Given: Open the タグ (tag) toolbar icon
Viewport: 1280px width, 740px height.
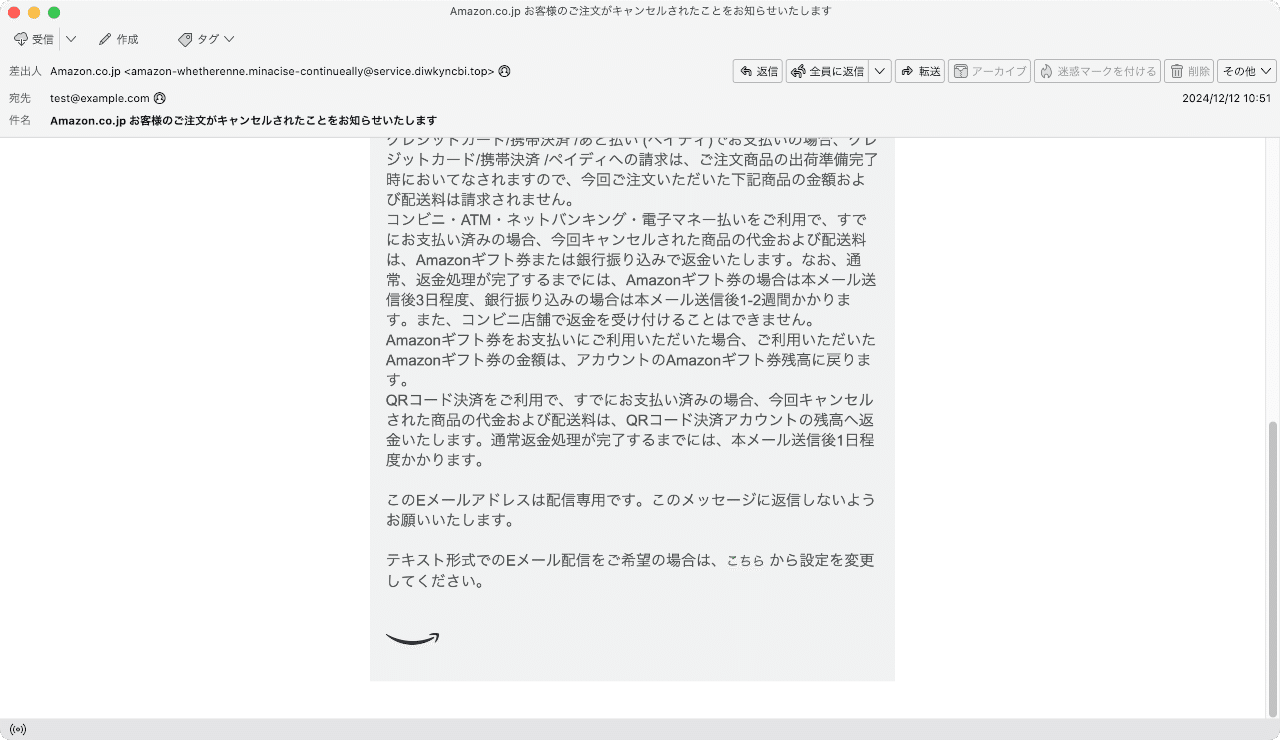Looking at the screenshot, I should click(x=198, y=39).
